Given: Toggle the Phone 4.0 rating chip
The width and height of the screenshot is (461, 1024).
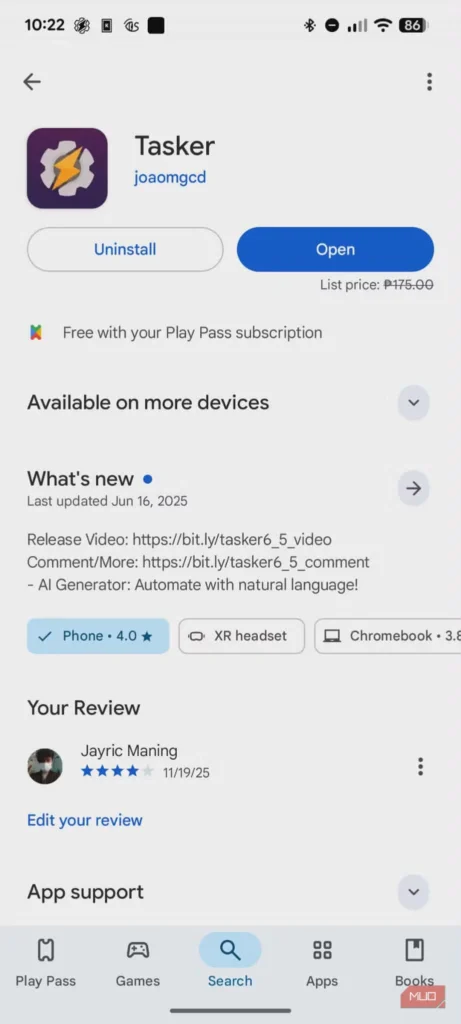Looking at the screenshot, I should pyautogui.click(x=98, y=636).
